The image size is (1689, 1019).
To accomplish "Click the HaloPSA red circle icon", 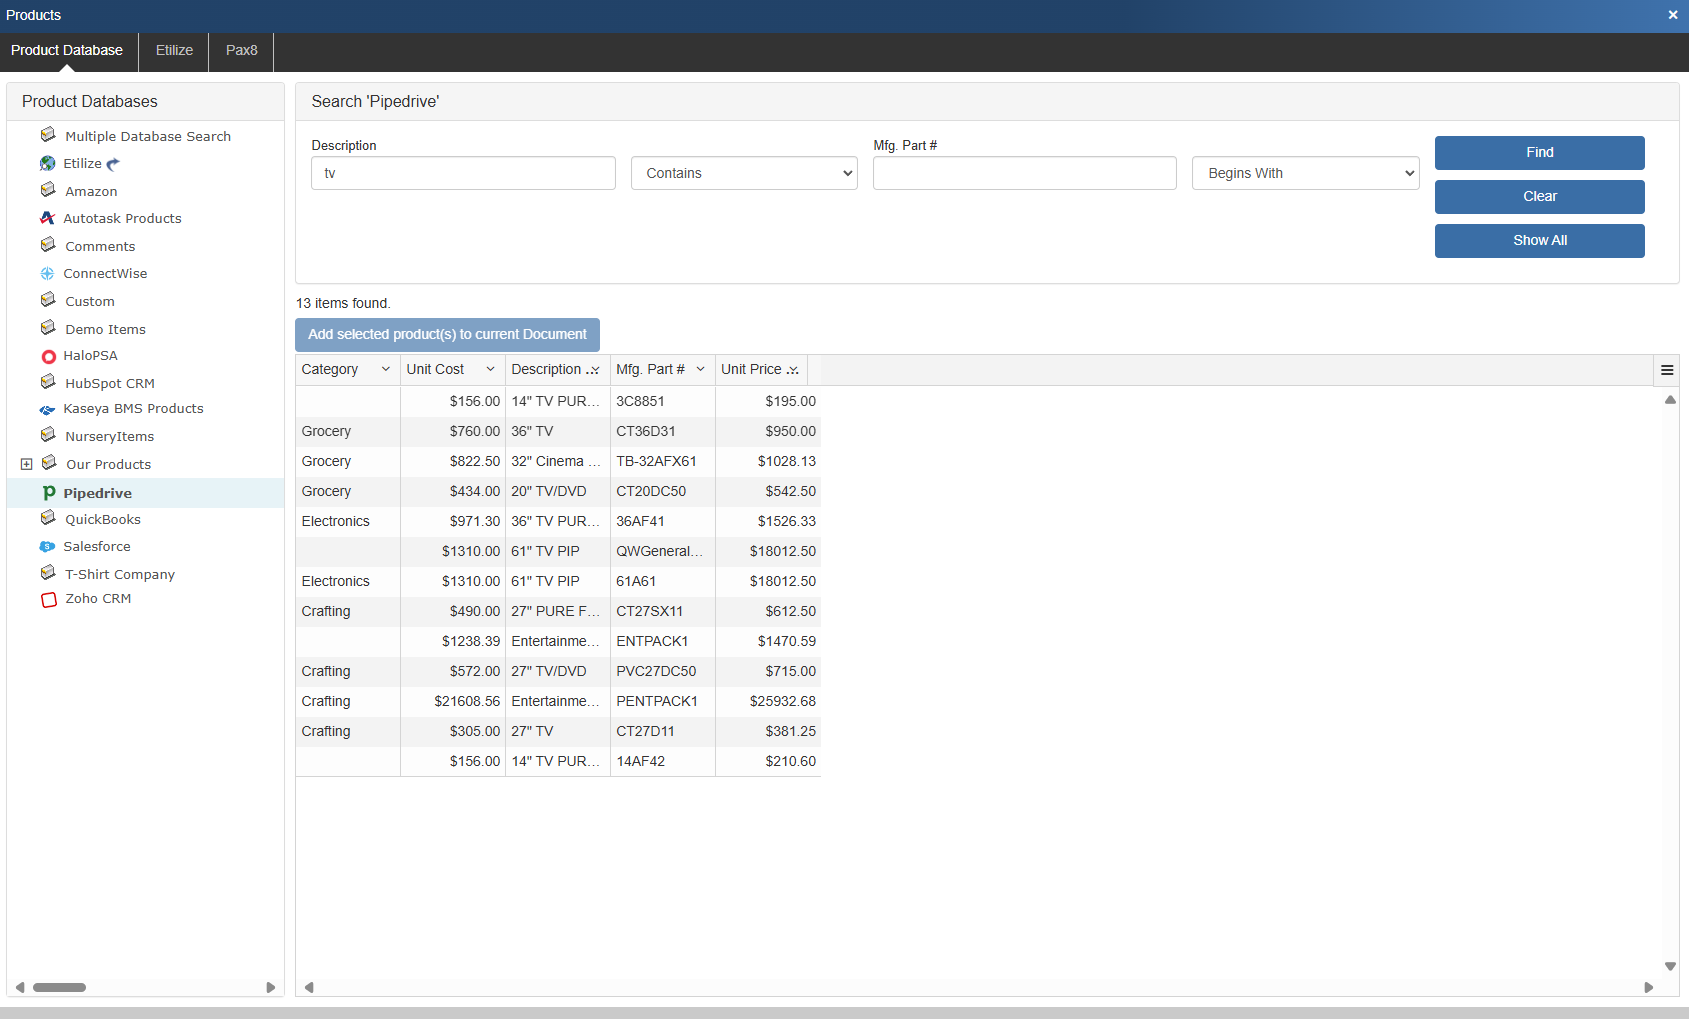I will [48, 356].
